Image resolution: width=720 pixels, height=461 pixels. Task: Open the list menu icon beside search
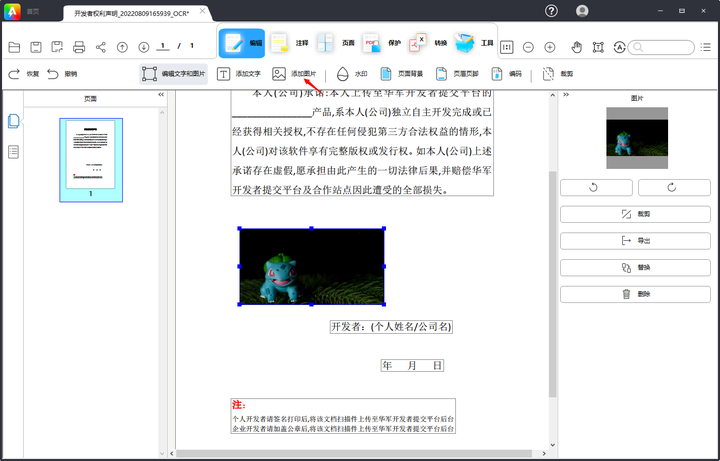(x=706, y=47)
